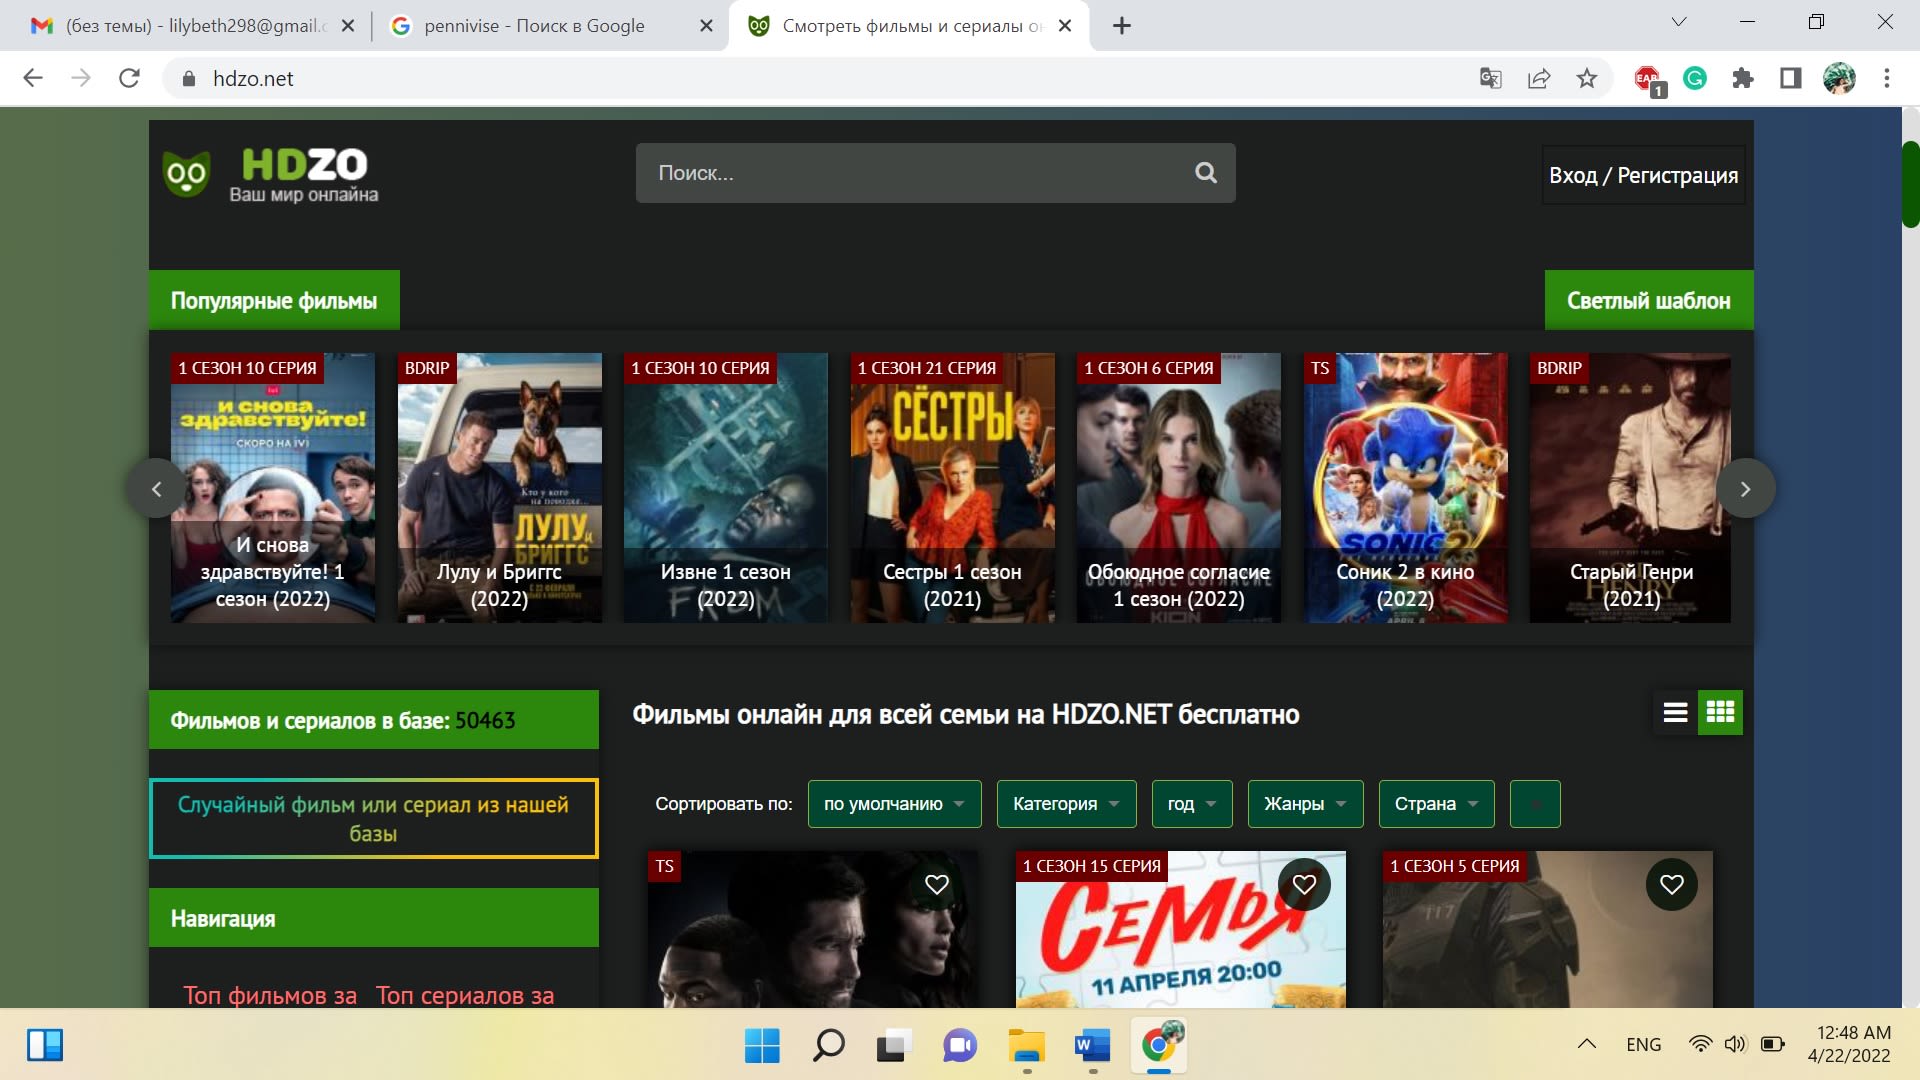Viewport: 1920px width, 1080px height.
Task: Open the по умолчанию sort dropdown
Action: (894, 804)
